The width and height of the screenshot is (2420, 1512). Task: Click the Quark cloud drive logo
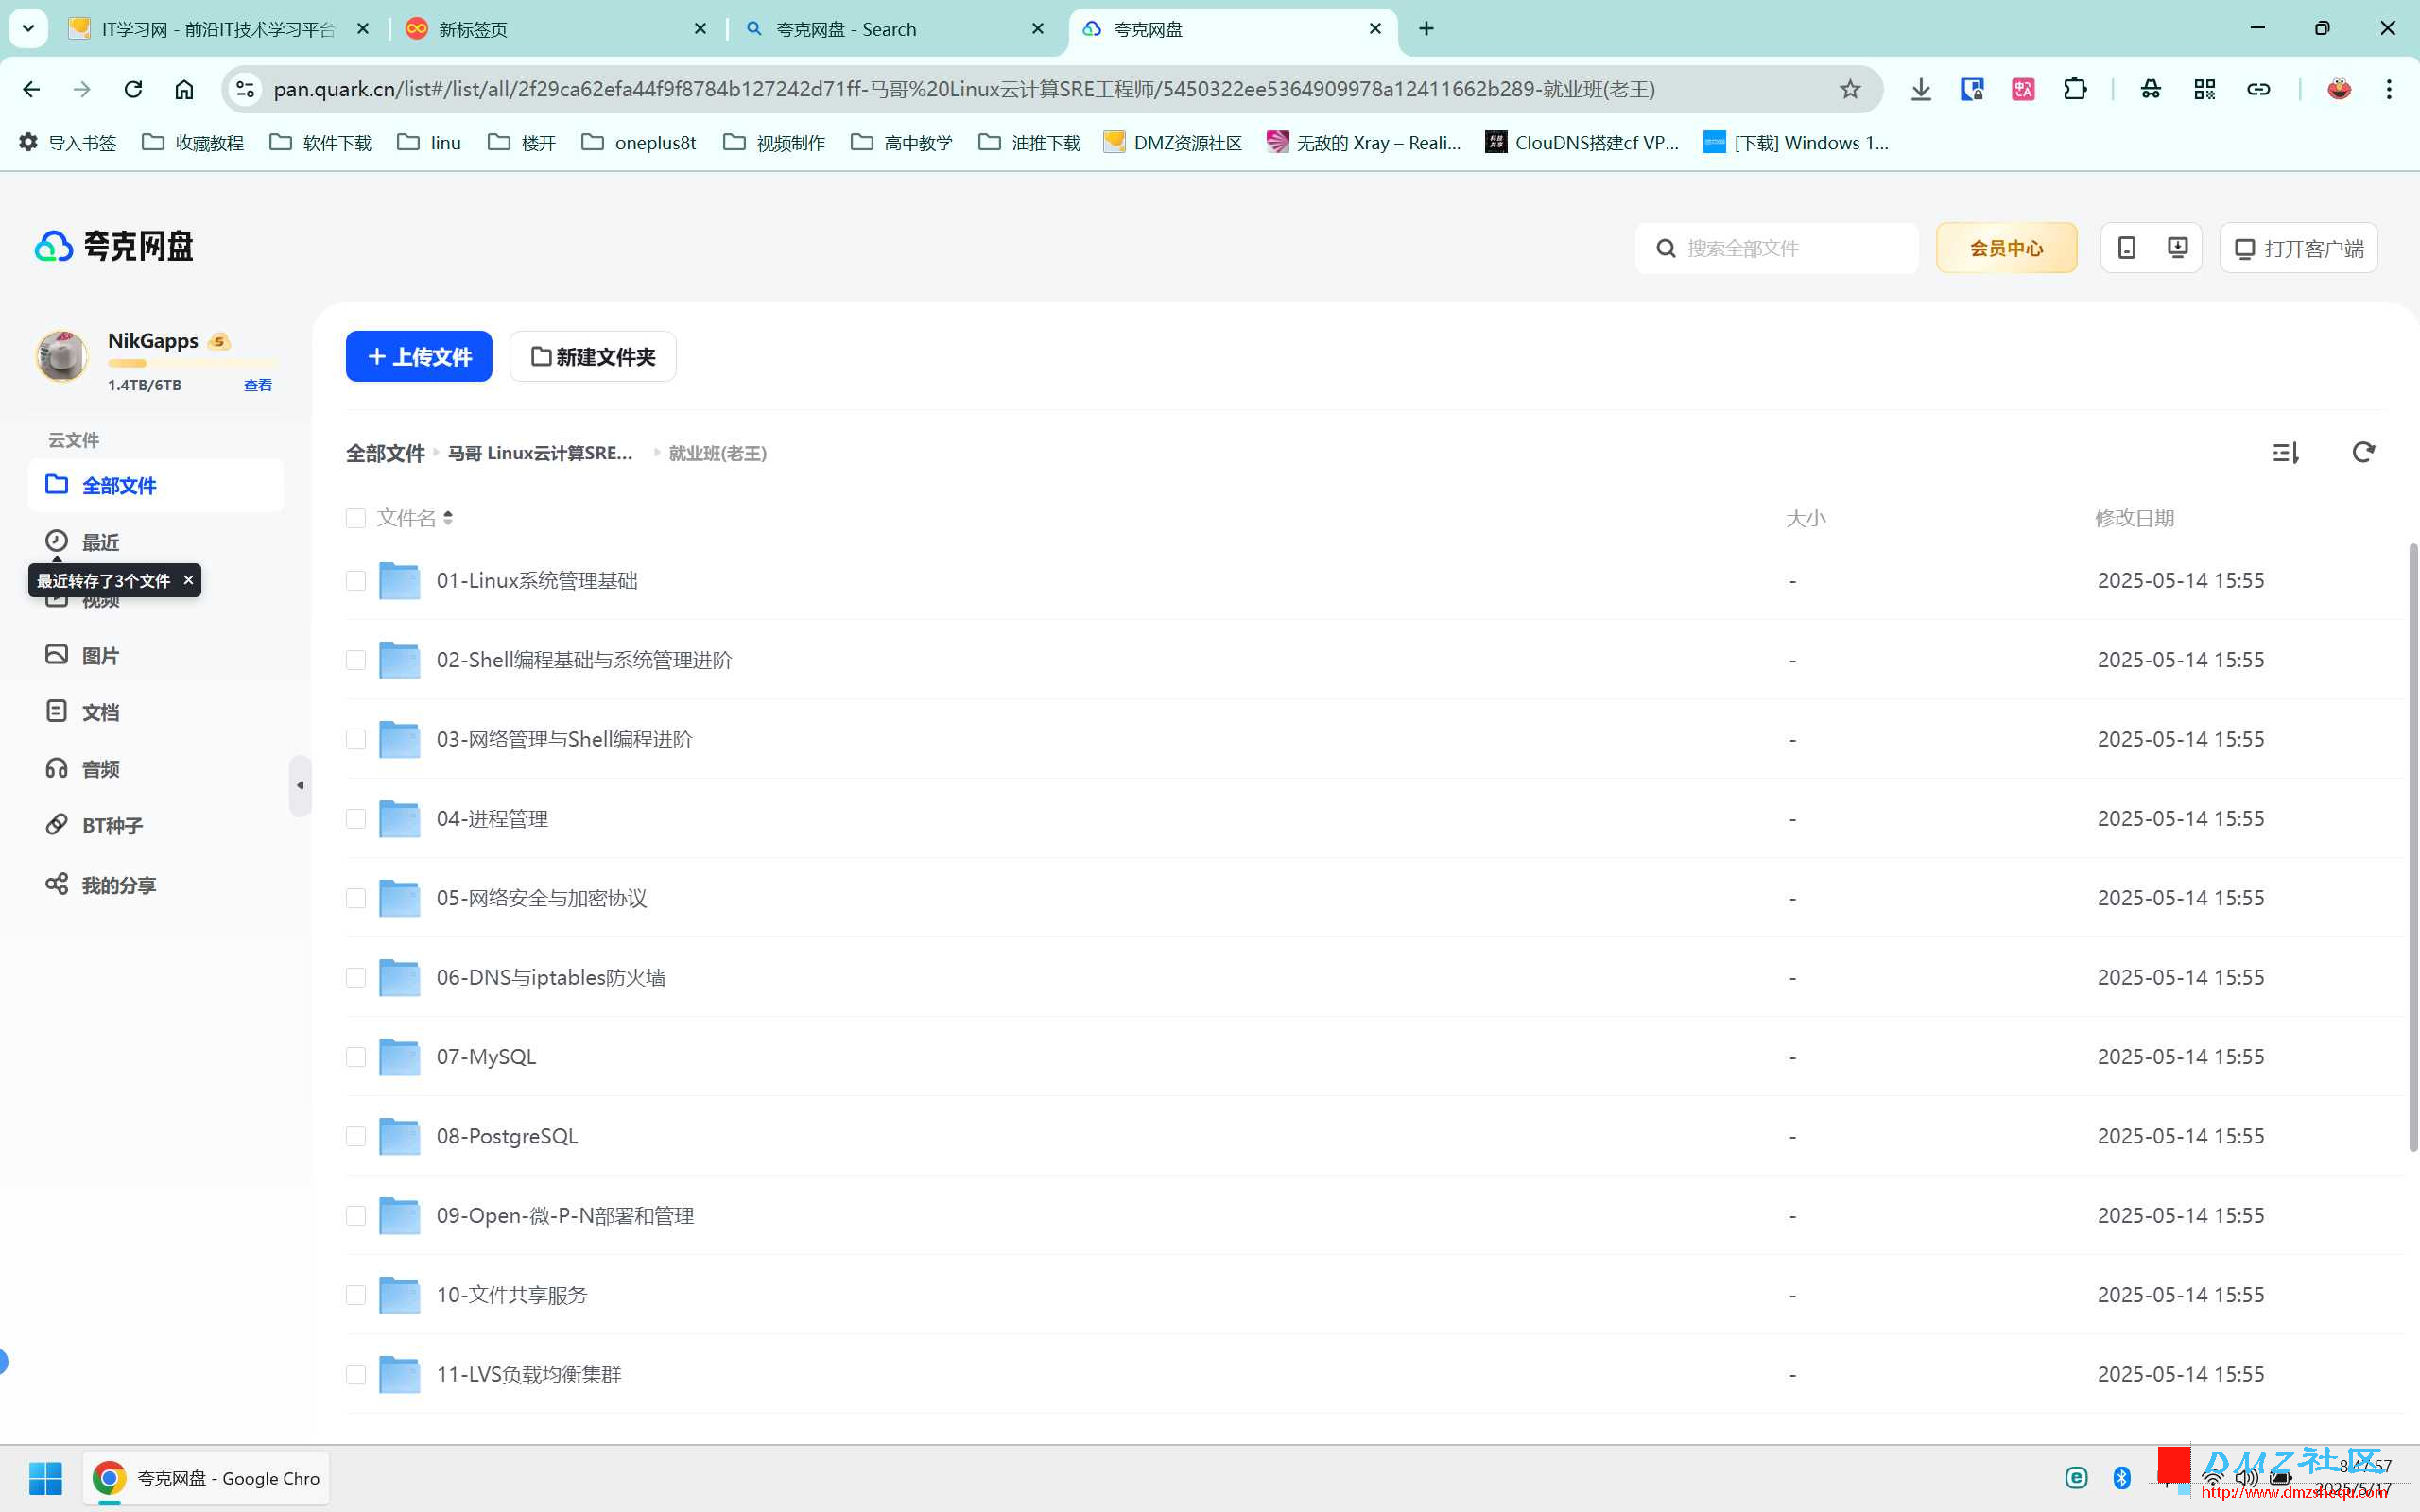pos(113,246)
